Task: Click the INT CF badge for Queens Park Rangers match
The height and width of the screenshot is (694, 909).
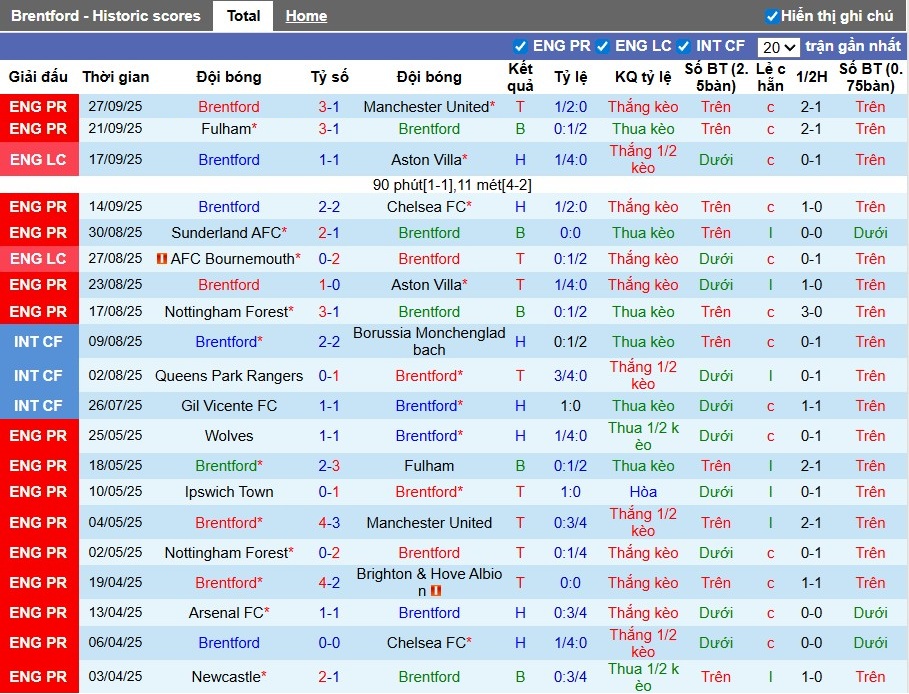Action: 39,376
